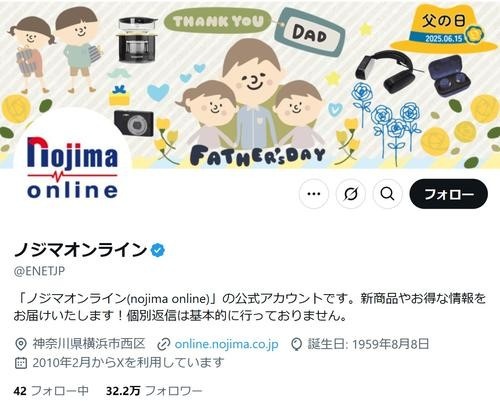View the 42 フォロー中 following list
The image size is (500, 401).
[x=51, y=390]
